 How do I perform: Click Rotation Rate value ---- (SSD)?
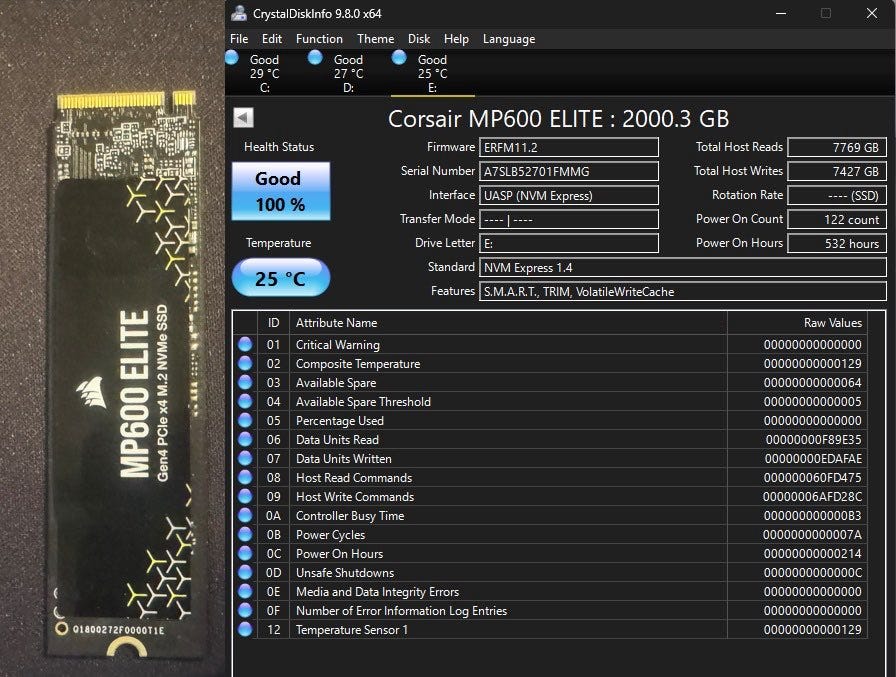tap(837, 195)
